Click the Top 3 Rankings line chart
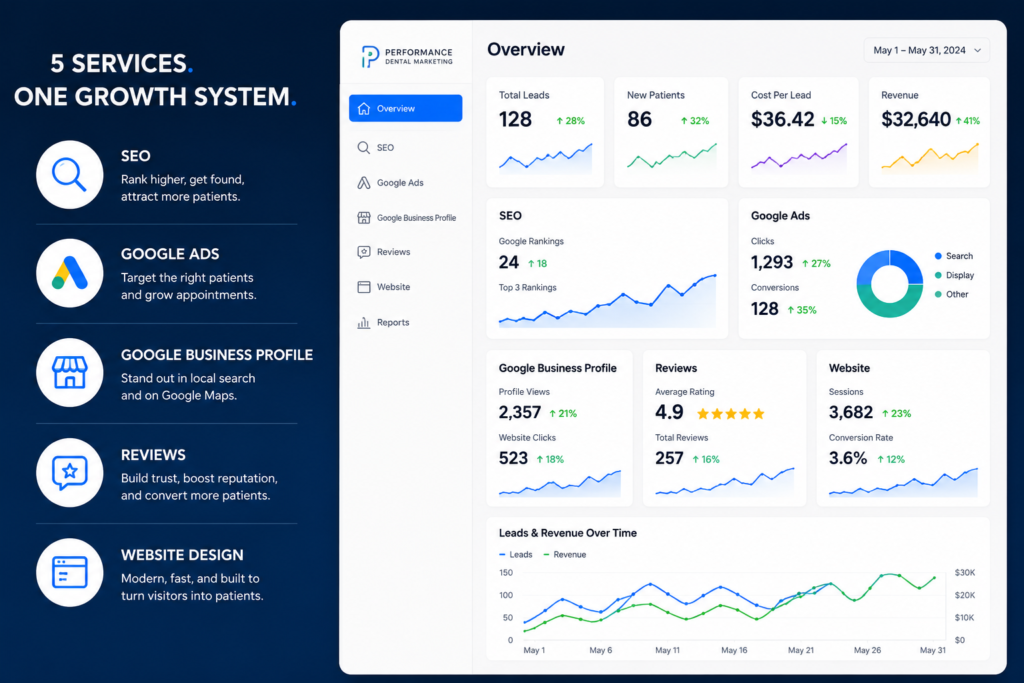Viewport: 1024px width, 683px height. tap(607, 301)
